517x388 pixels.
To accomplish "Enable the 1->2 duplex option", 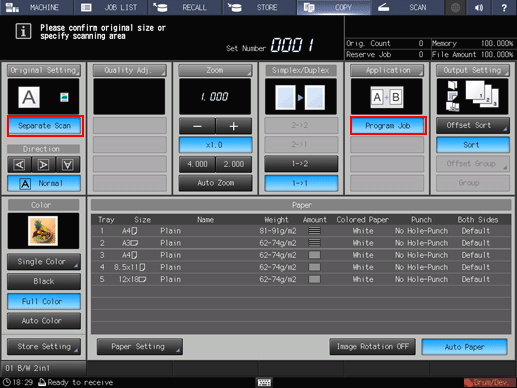I will [301, 164].
